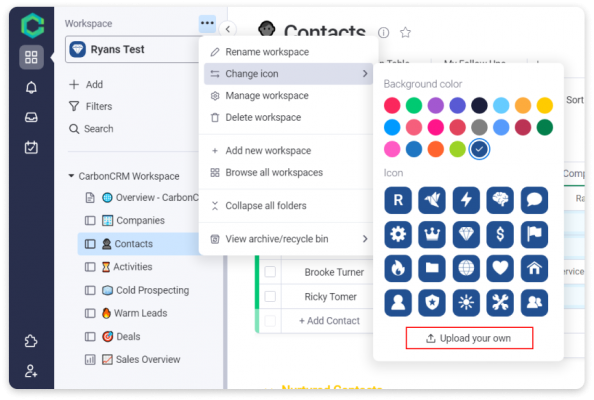
Task: Click Add in the workspace sidebar
Action: point(86,84)
